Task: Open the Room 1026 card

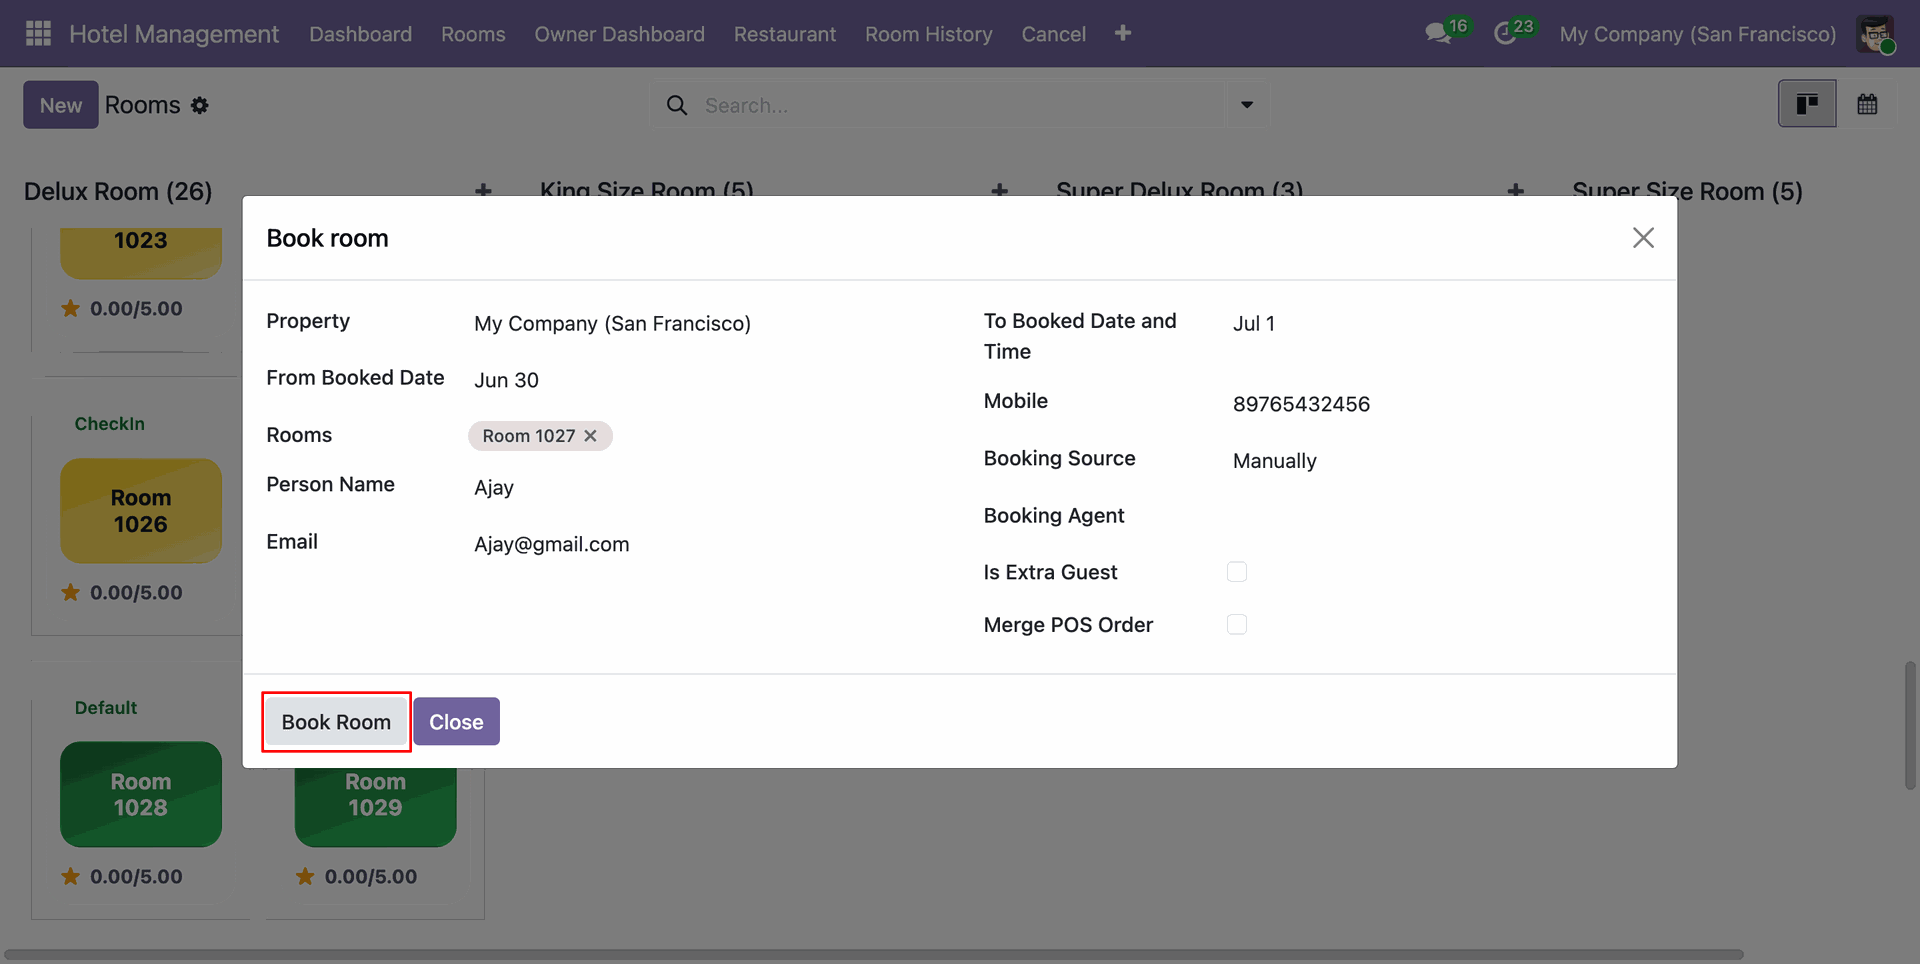Action: (x=141, y=511)
